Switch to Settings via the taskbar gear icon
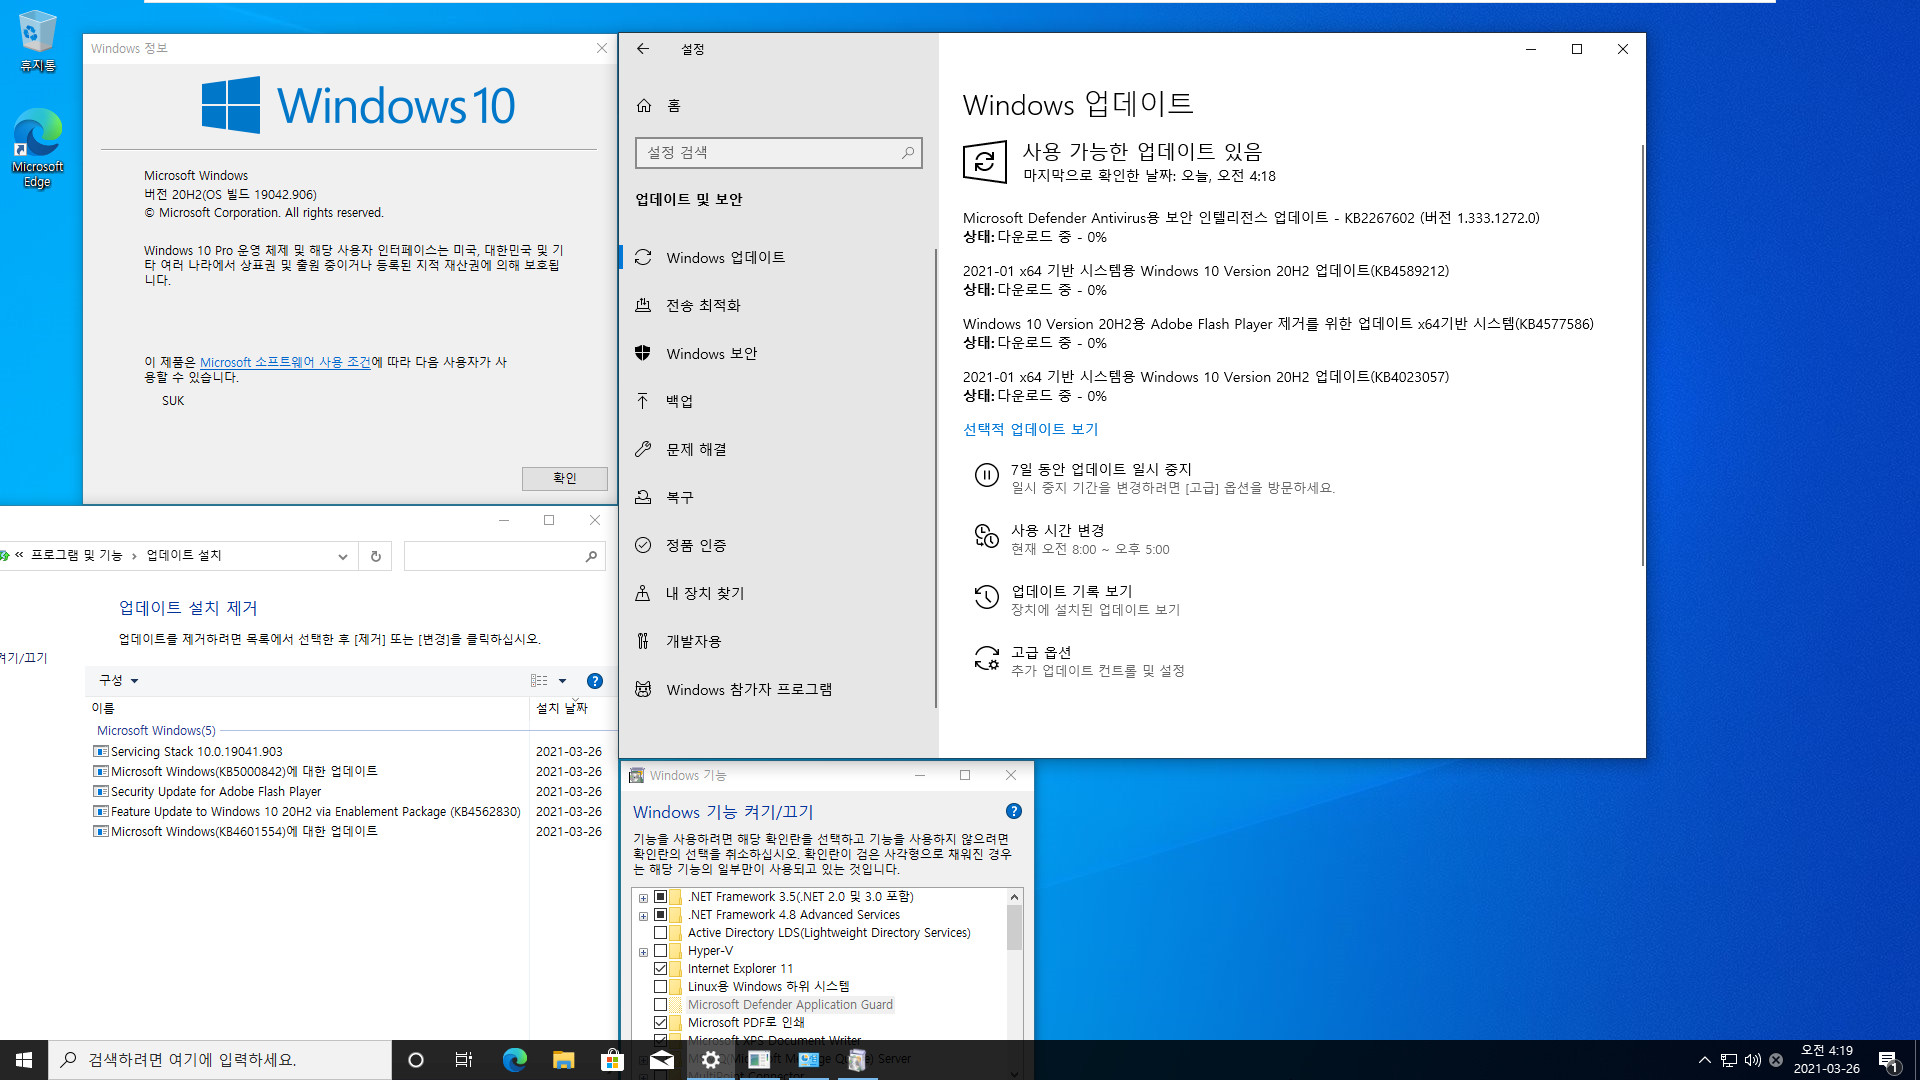This screenshot has height=1080, width=1920. (x=710, y=1060)
